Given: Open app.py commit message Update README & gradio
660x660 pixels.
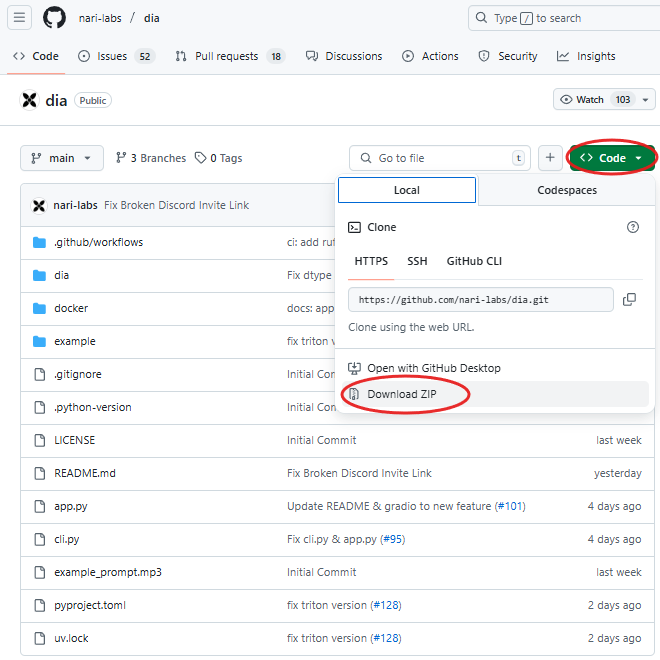Looking at the screenshot, I should click(389, 506).
